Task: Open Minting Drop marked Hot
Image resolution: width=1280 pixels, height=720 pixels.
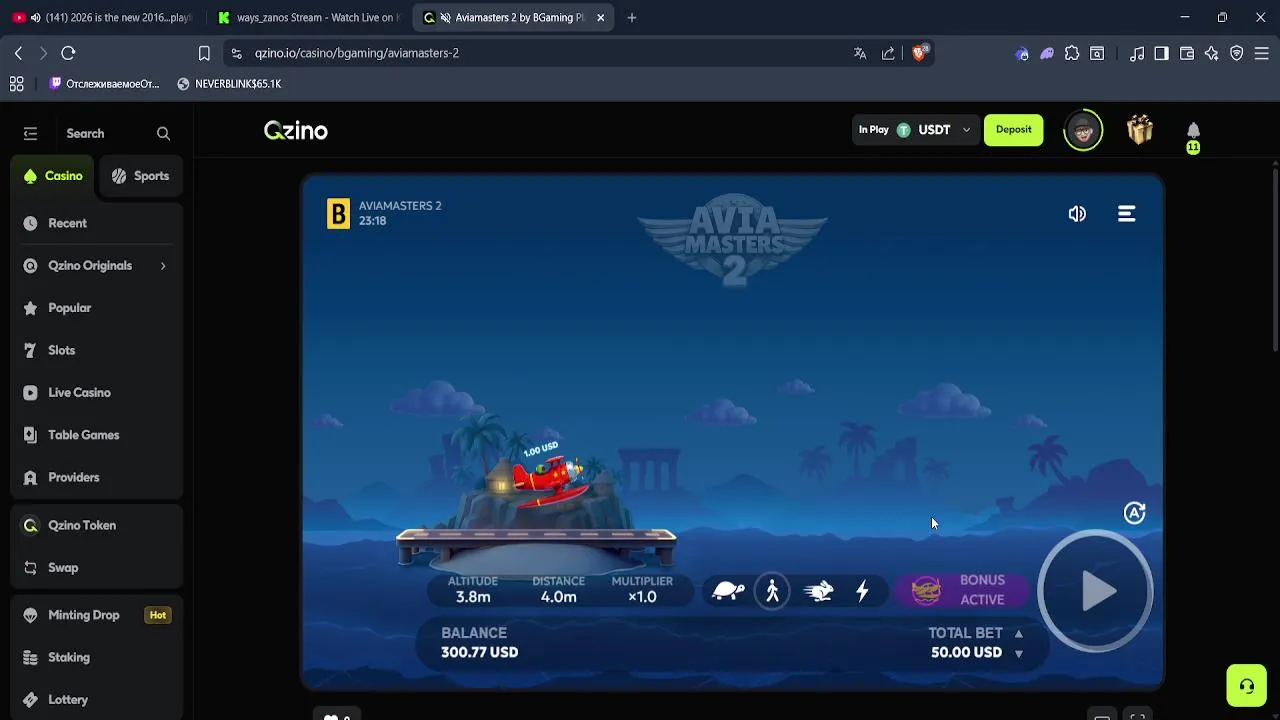Action: 97,615
